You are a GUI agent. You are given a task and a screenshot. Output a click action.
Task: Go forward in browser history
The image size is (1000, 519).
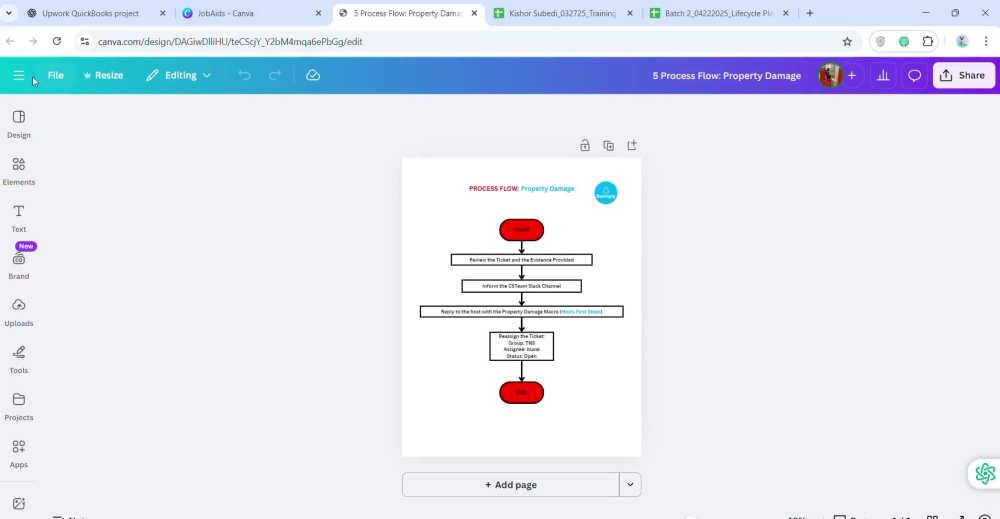click(x=33, y=41)
